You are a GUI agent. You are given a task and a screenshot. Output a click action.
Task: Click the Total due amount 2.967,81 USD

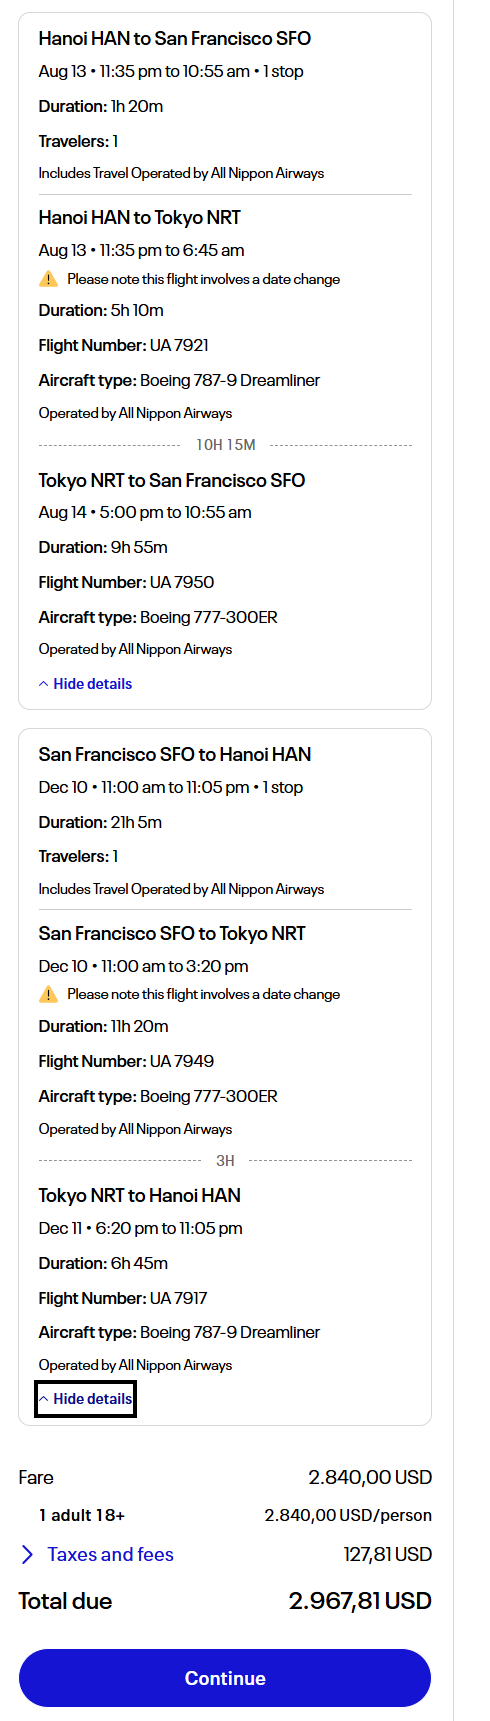[x=360, y=1601]
